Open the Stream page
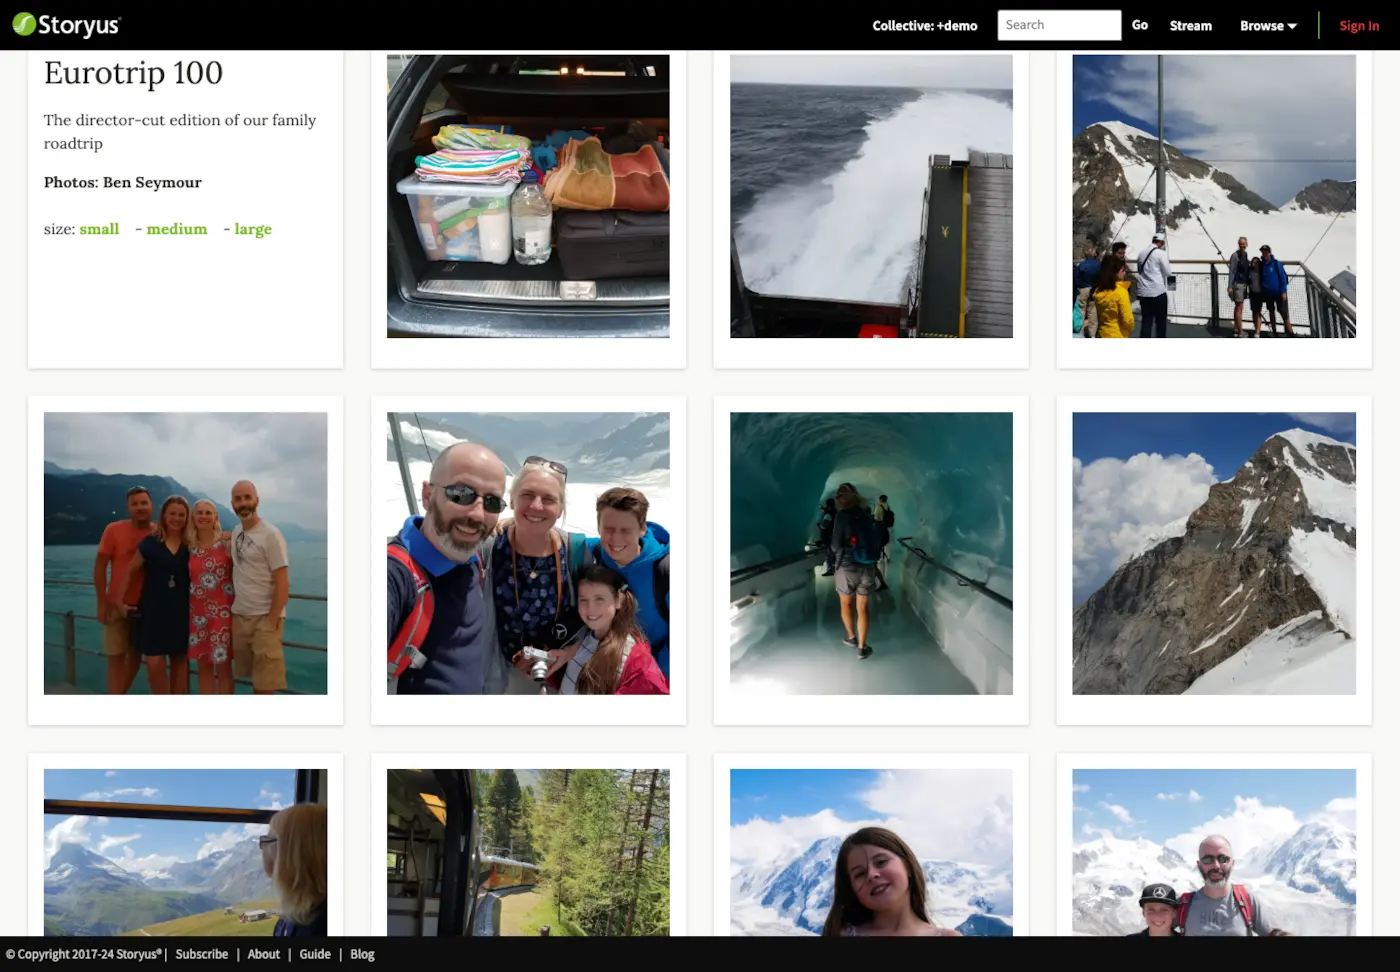 pos(1190,26)
